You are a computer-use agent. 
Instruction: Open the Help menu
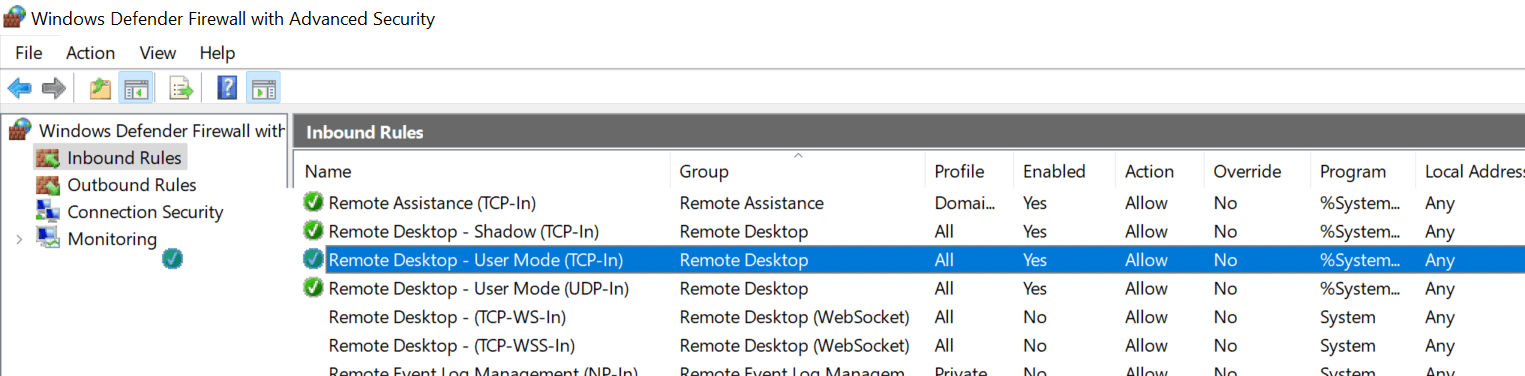[217, 53]
